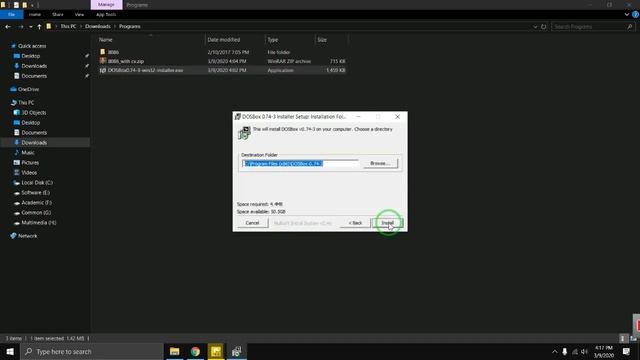Click the Destination Folder path field
This screenshot has height=360, width=640.
(300, 164)
